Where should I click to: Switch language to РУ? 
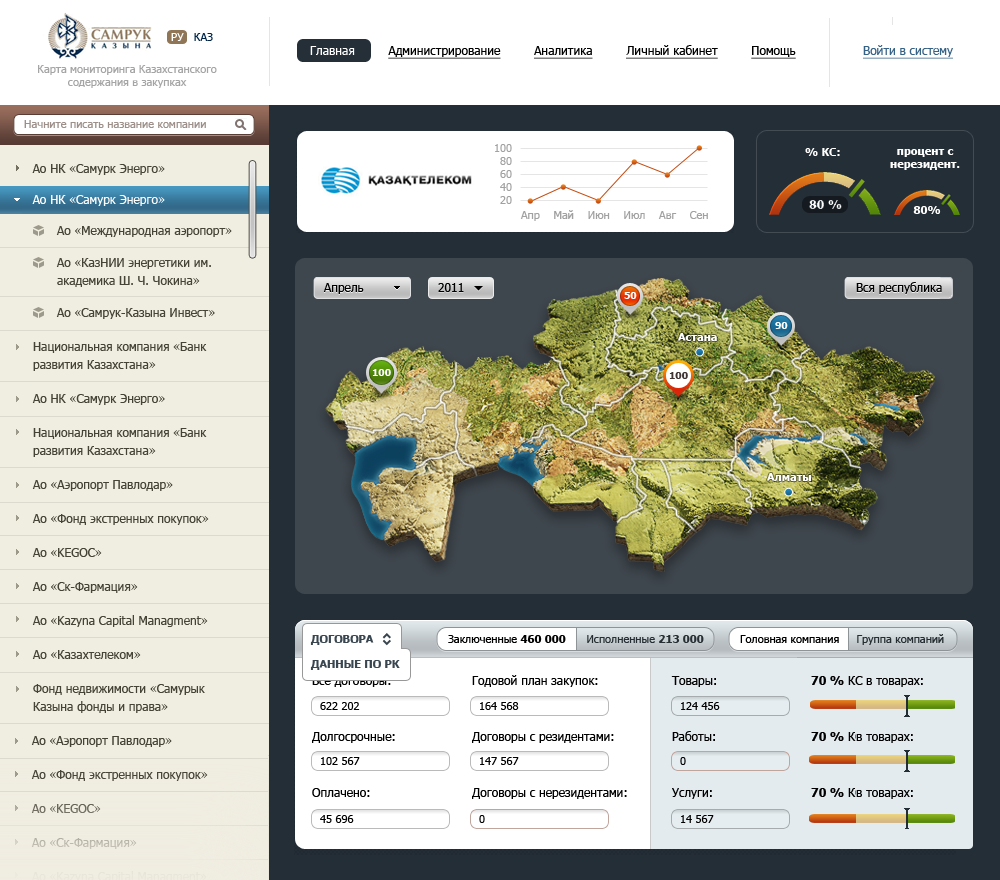[177, 37]
